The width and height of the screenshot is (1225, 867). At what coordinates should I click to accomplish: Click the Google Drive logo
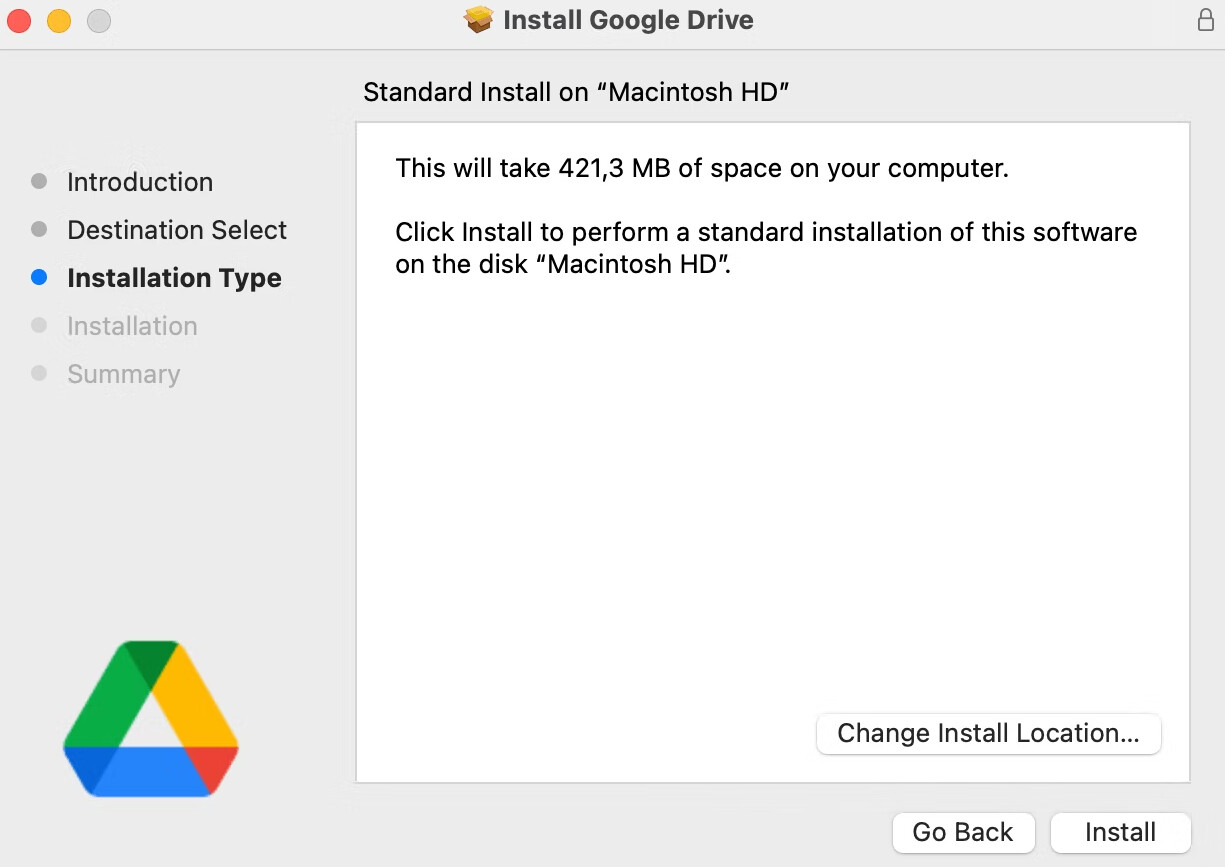[151, 718]
